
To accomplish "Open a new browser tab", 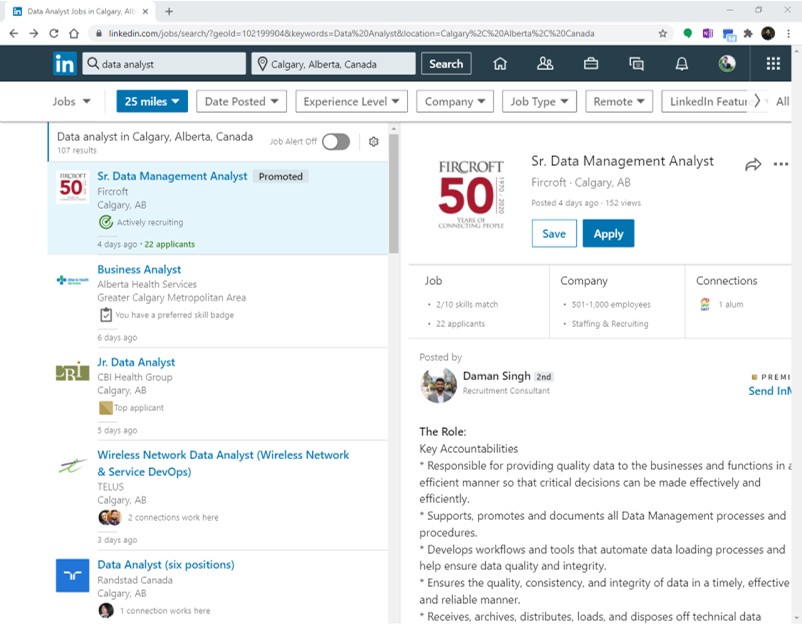I will [x=169, y=11].
